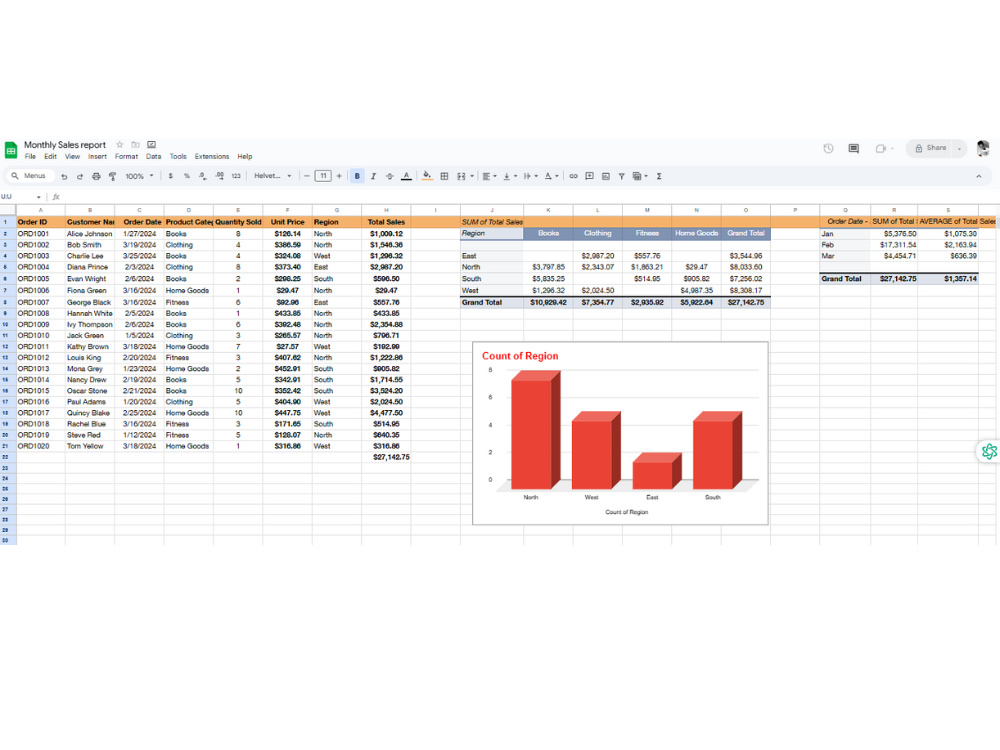Redo the last action
Viewport: 1000px width, 750px height.
(x=80, y=176)
